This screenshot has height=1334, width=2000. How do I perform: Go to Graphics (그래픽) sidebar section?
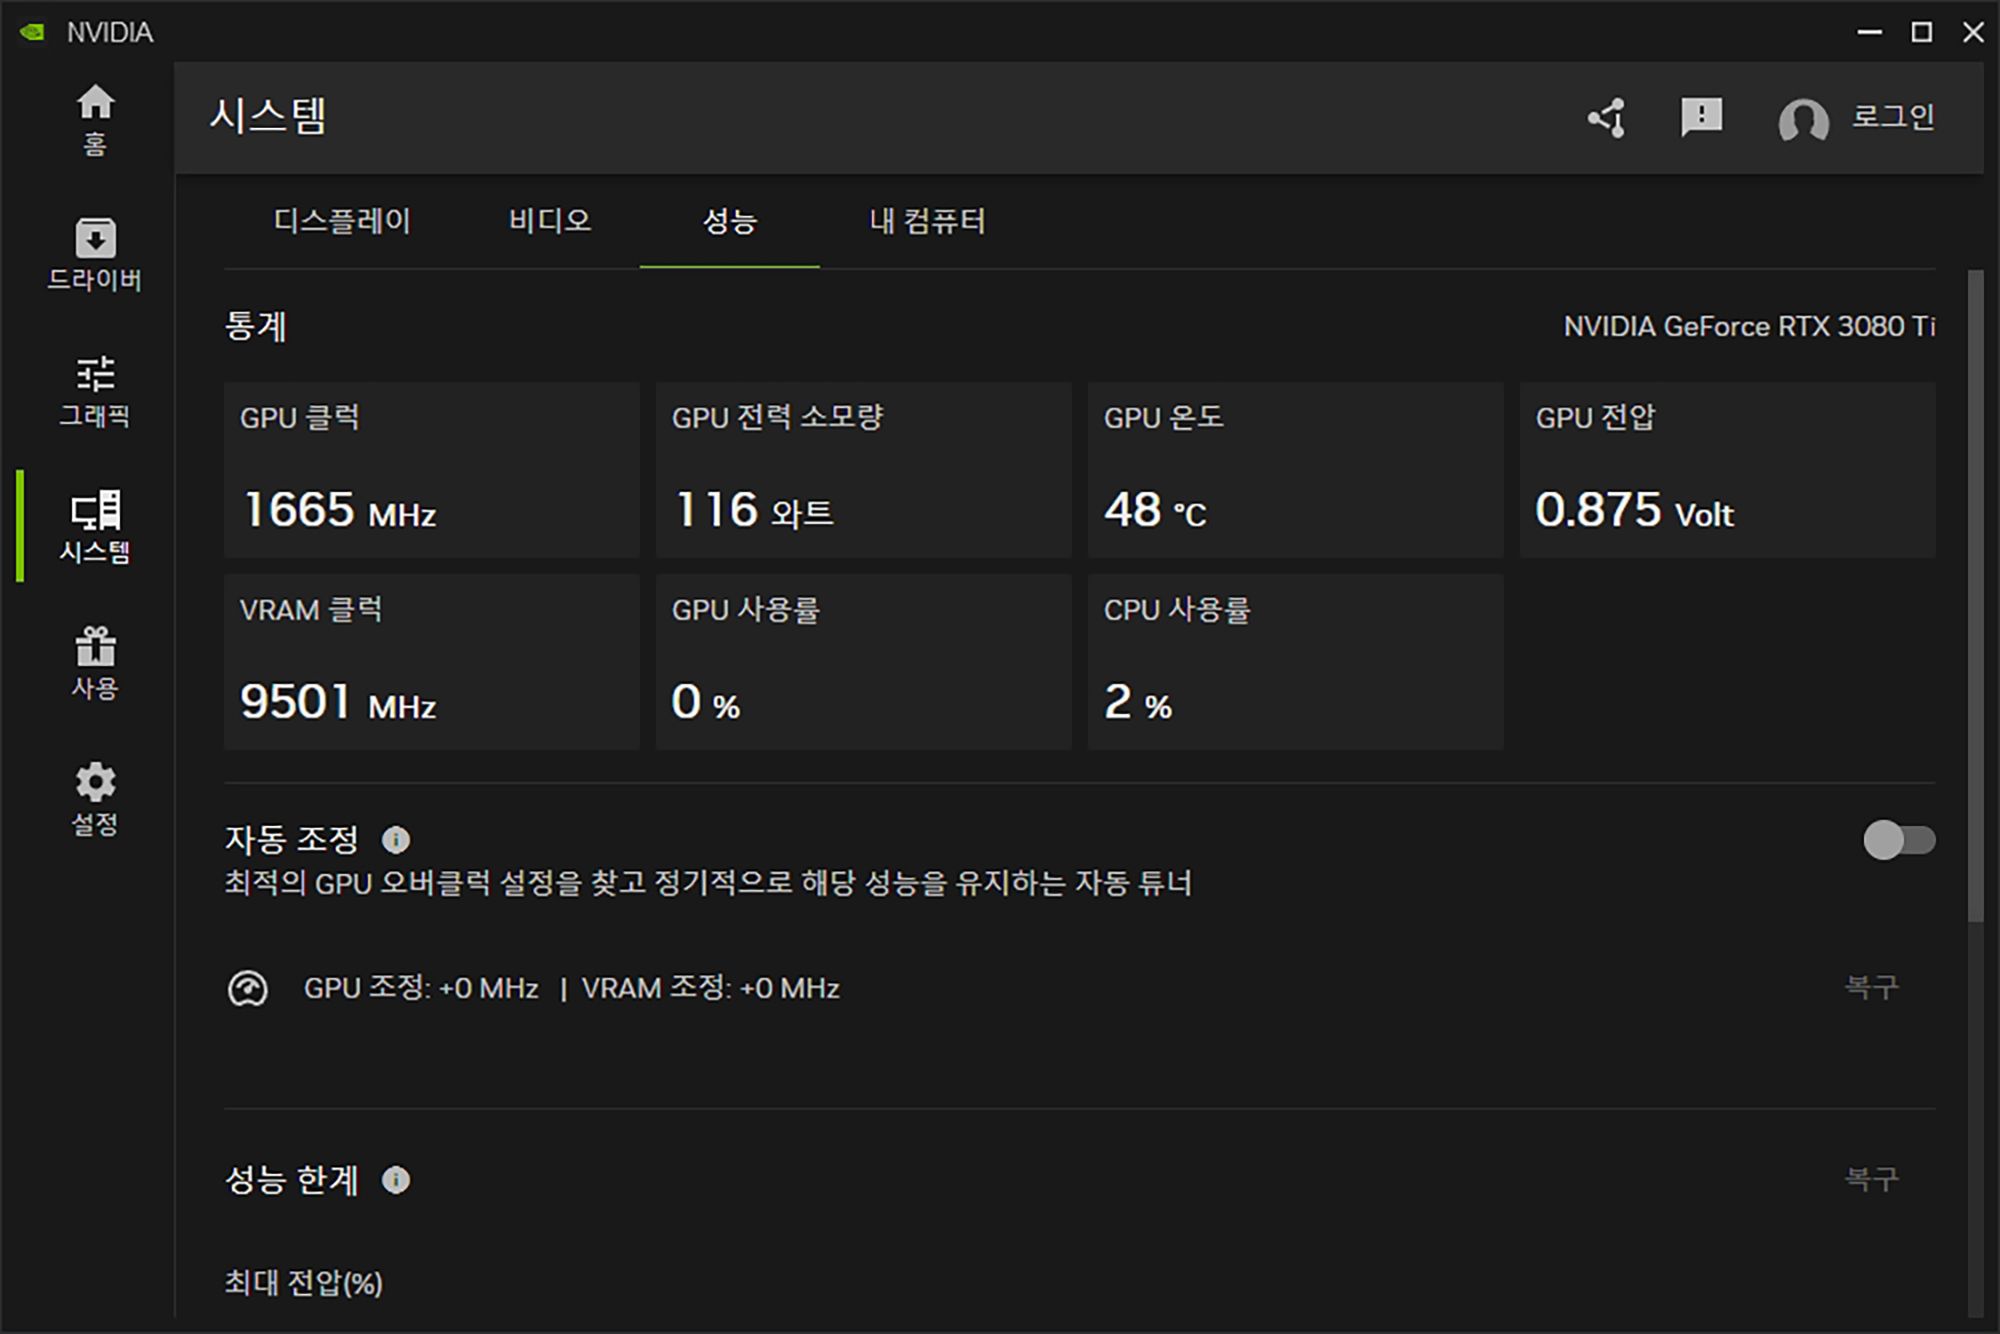coord(95,390)
